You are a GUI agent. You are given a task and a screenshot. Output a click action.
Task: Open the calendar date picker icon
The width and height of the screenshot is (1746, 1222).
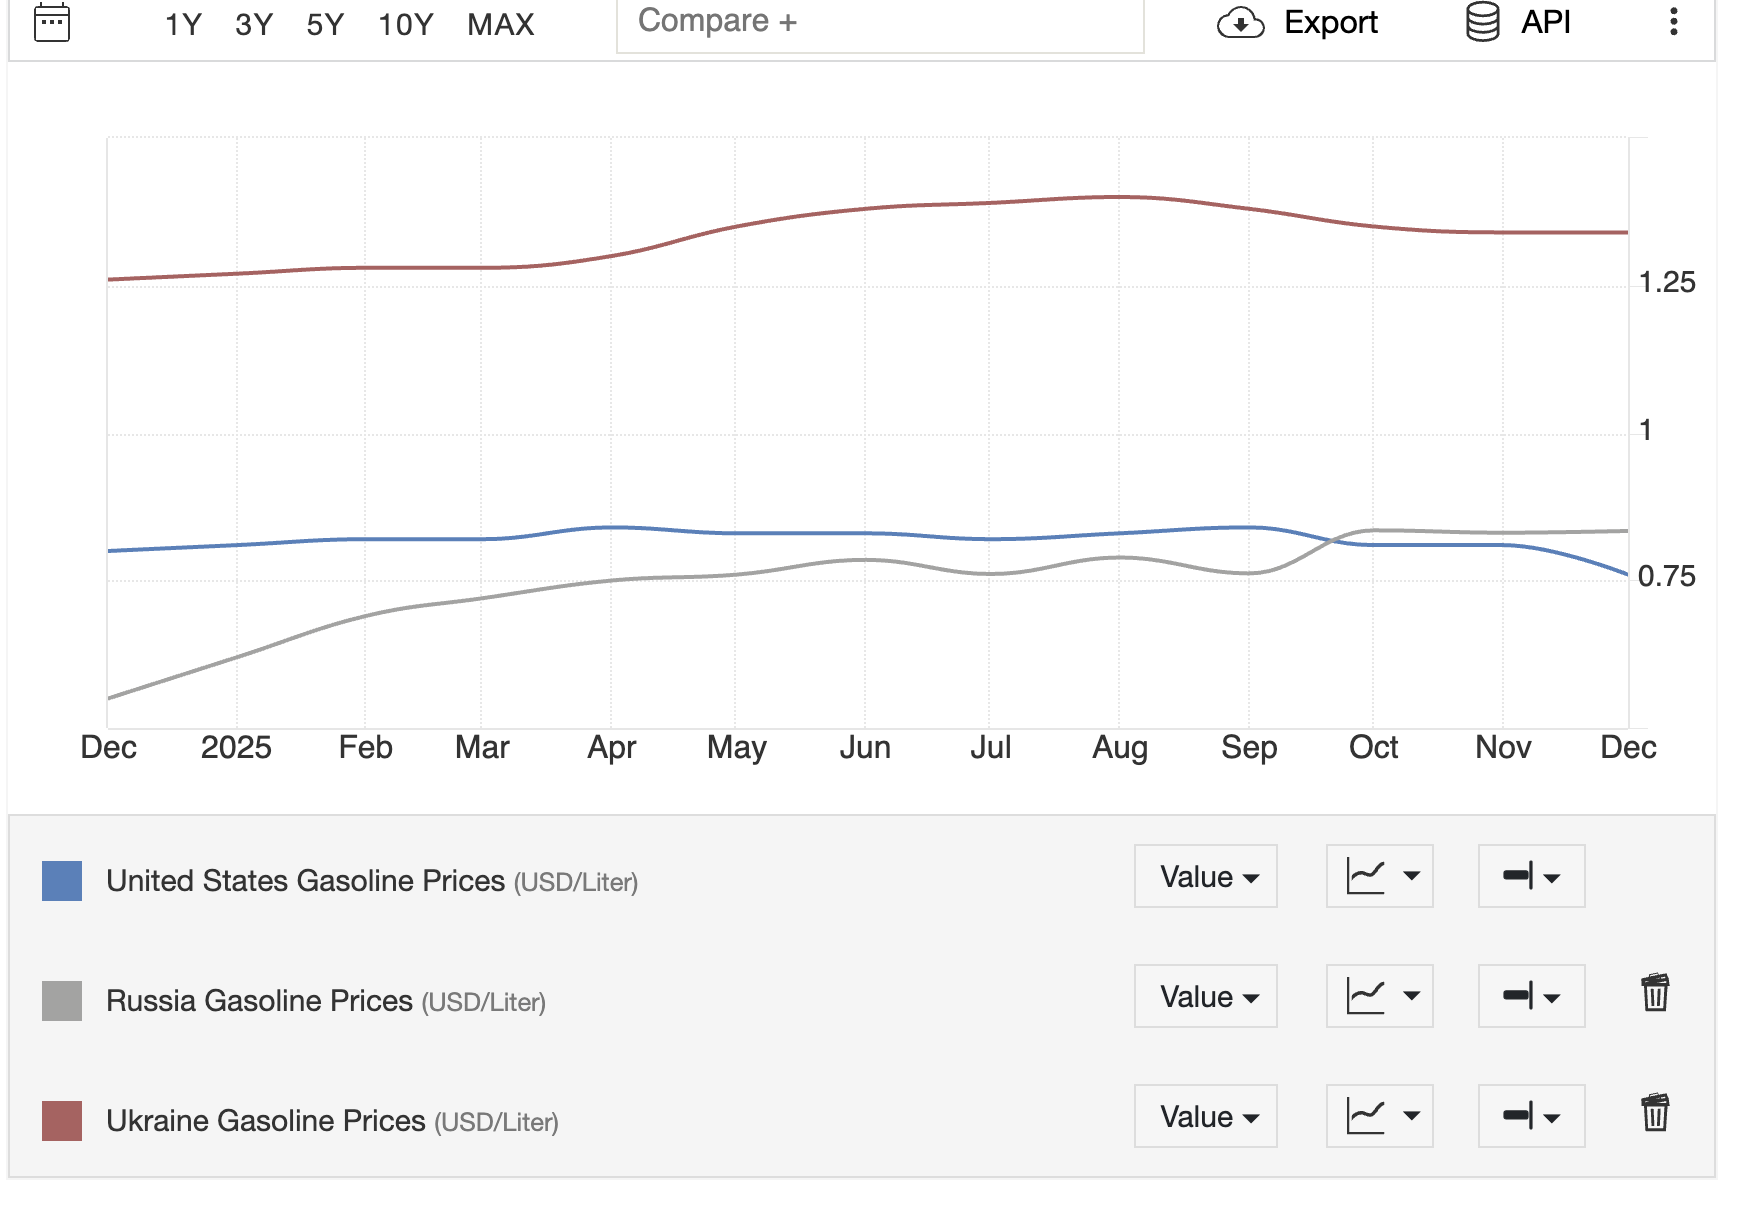[52, 22]
